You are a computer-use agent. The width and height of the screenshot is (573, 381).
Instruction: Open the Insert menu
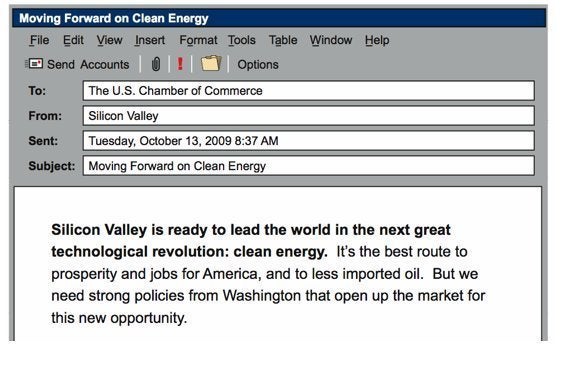[x=150, y=40]
